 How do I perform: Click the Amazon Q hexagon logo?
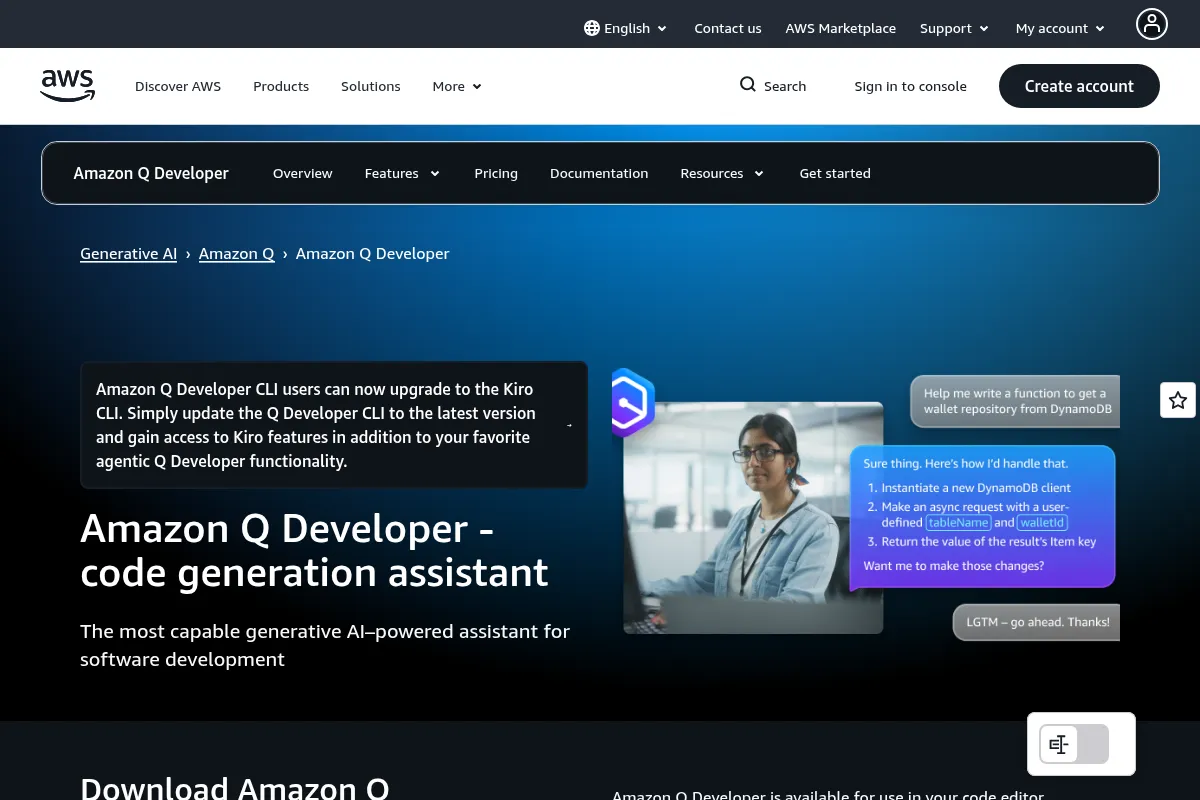[x=632, y=403]
